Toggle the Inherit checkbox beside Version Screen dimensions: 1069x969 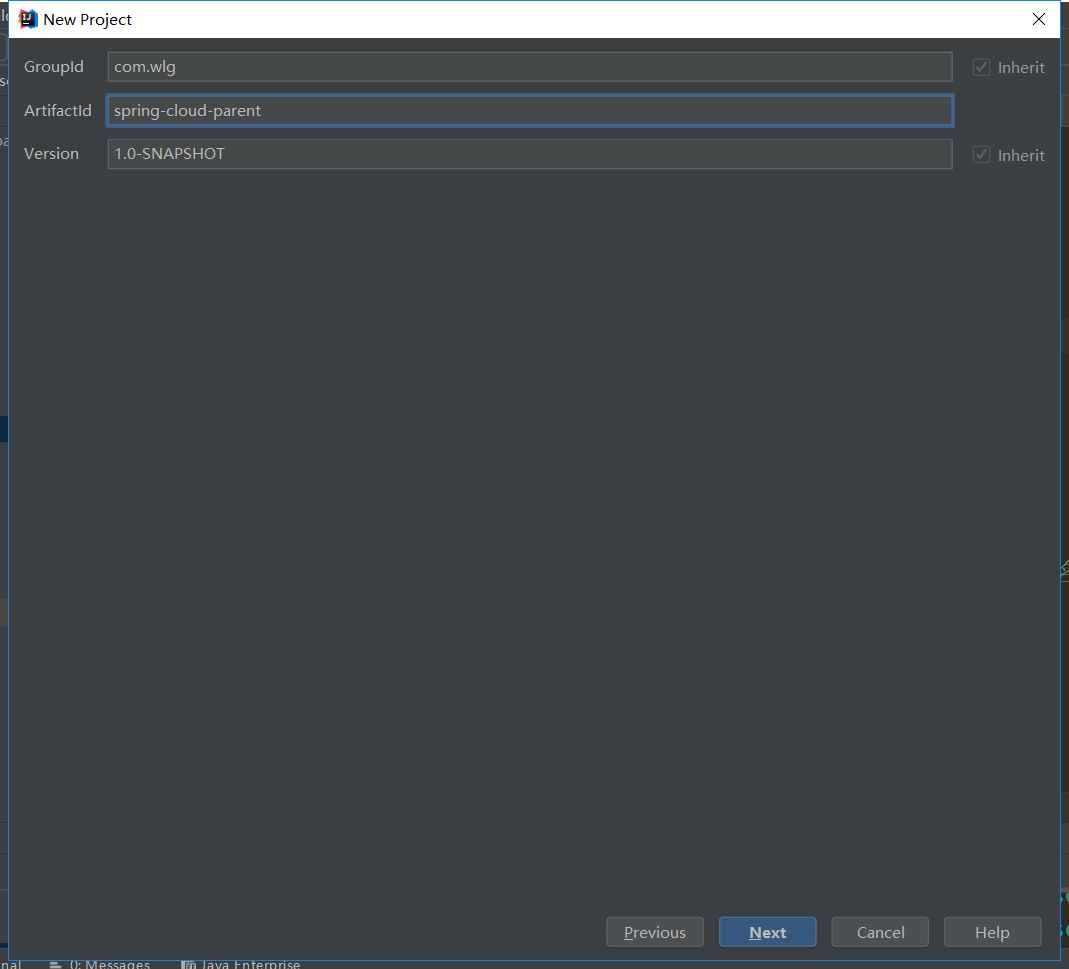(981, 155)
